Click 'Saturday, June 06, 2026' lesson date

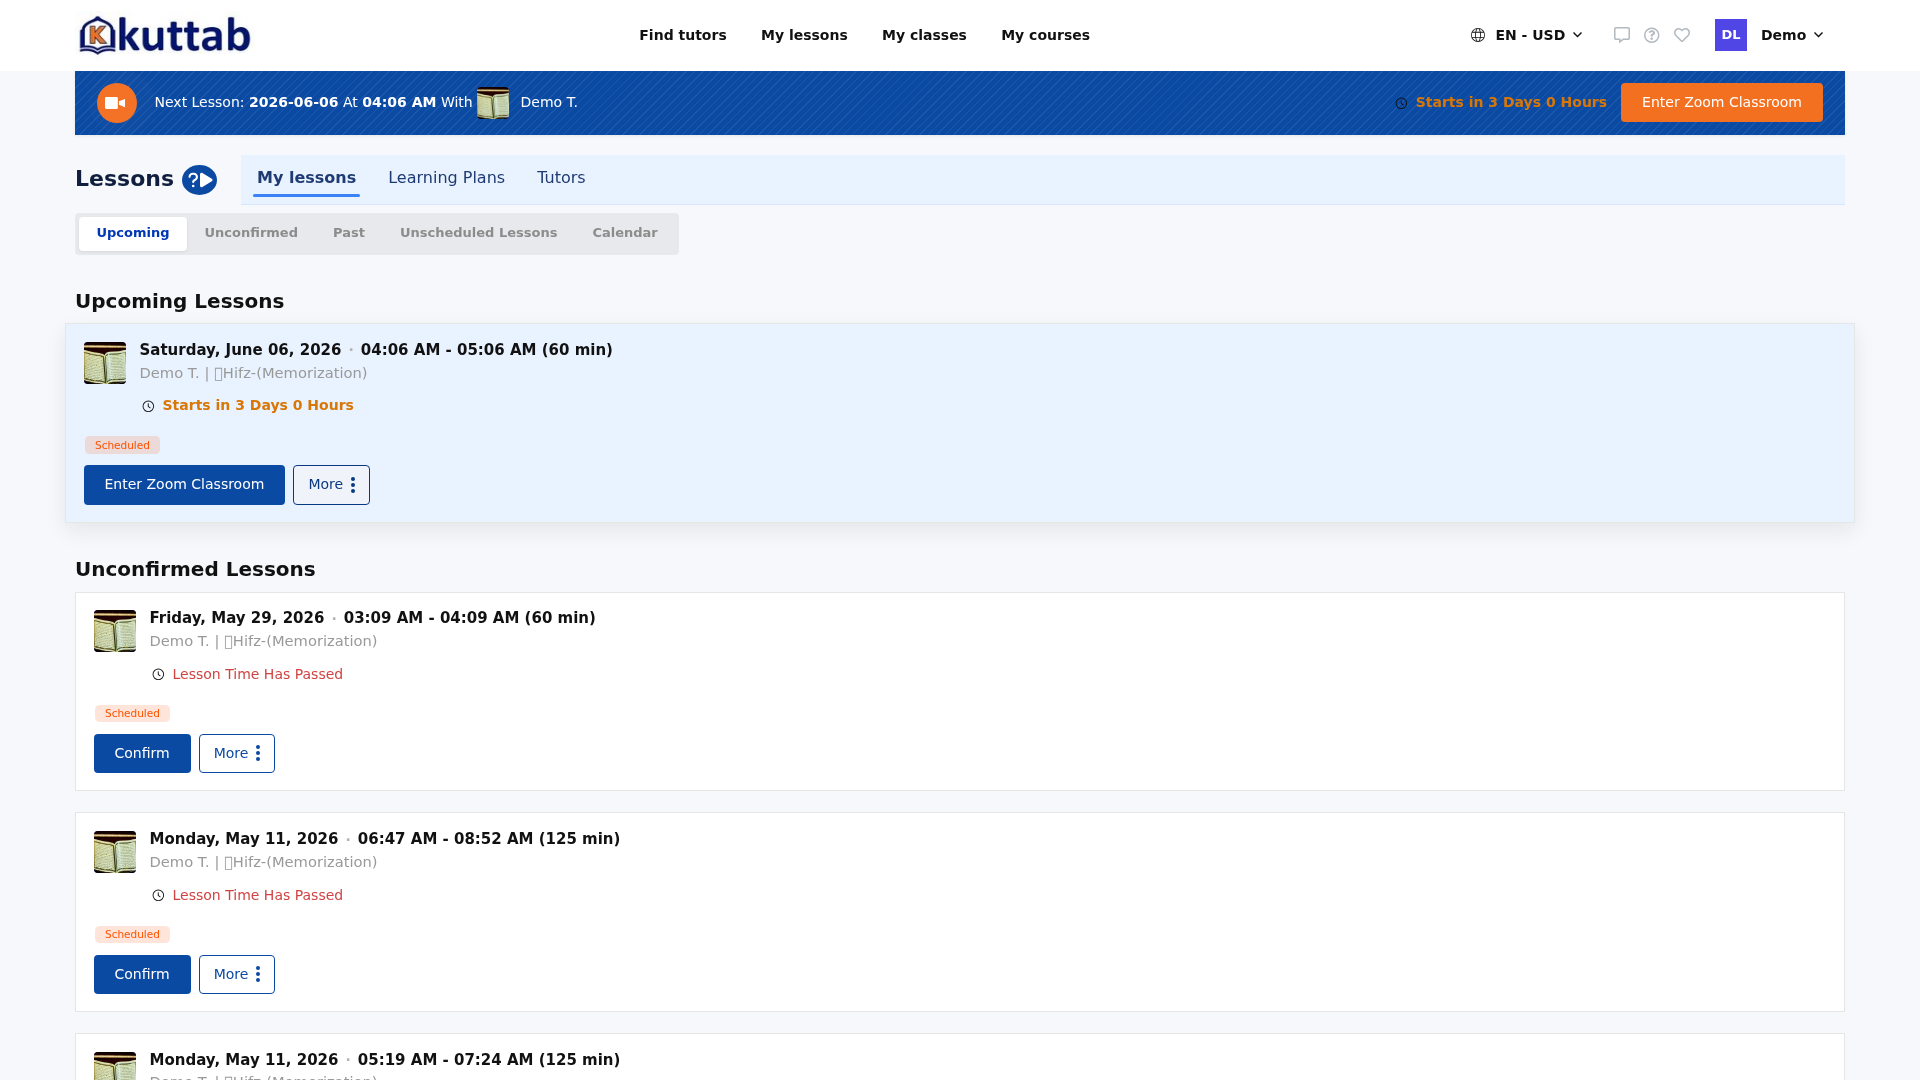tap(240, 350)
